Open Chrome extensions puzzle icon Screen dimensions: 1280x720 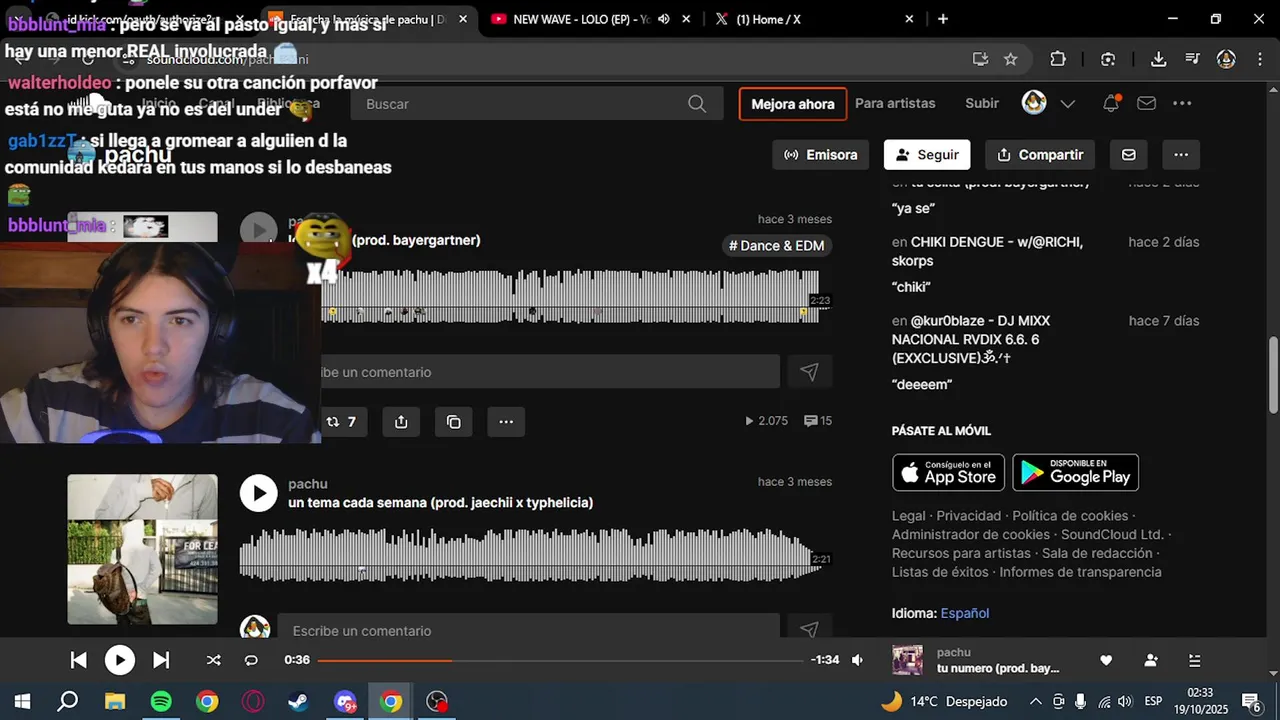(1058, 59)
